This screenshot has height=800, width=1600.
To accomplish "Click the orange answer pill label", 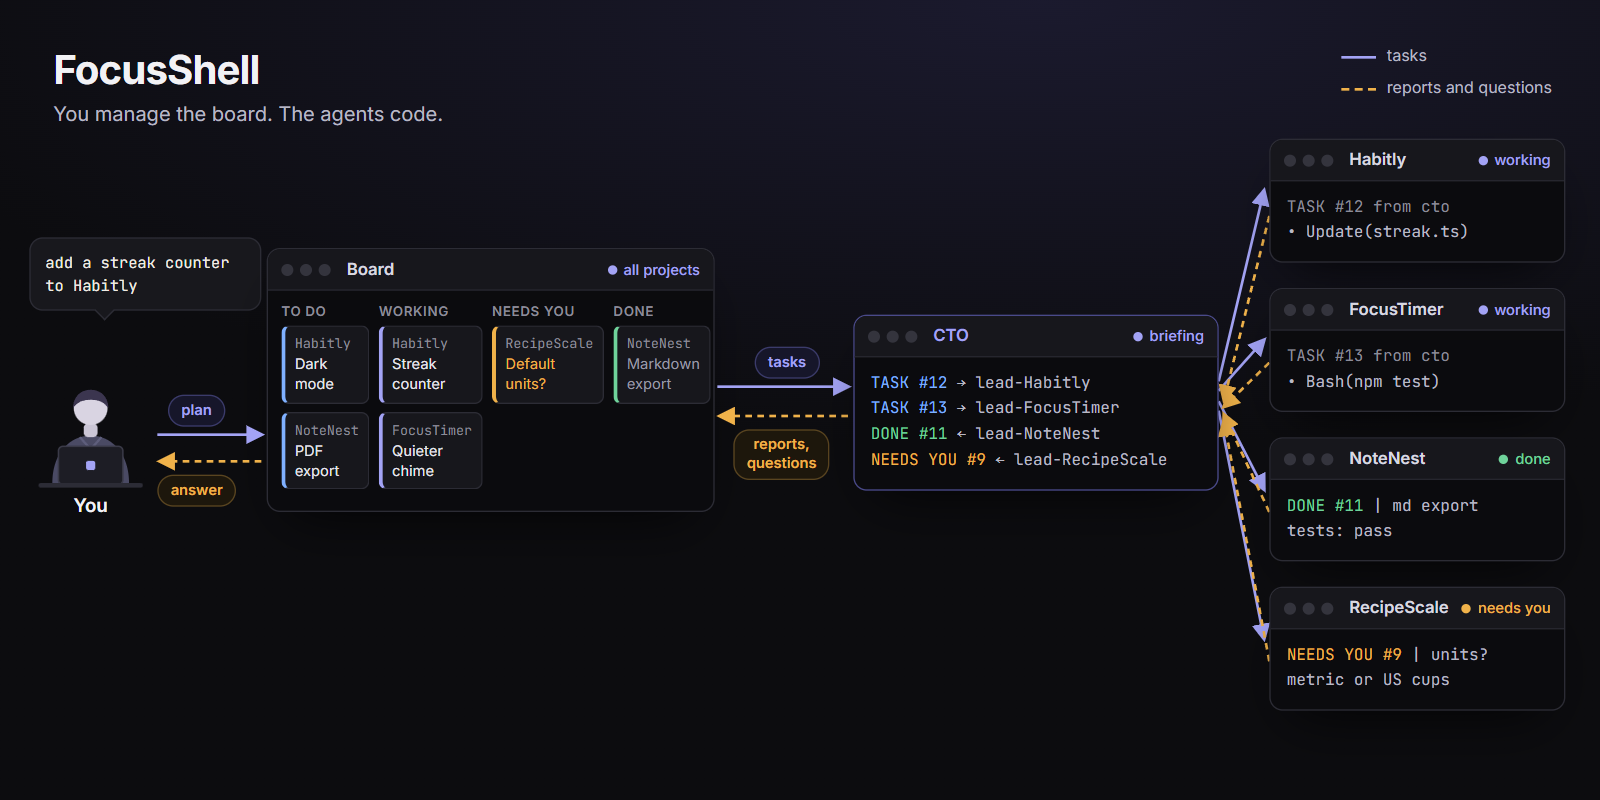I will point(196,490).
